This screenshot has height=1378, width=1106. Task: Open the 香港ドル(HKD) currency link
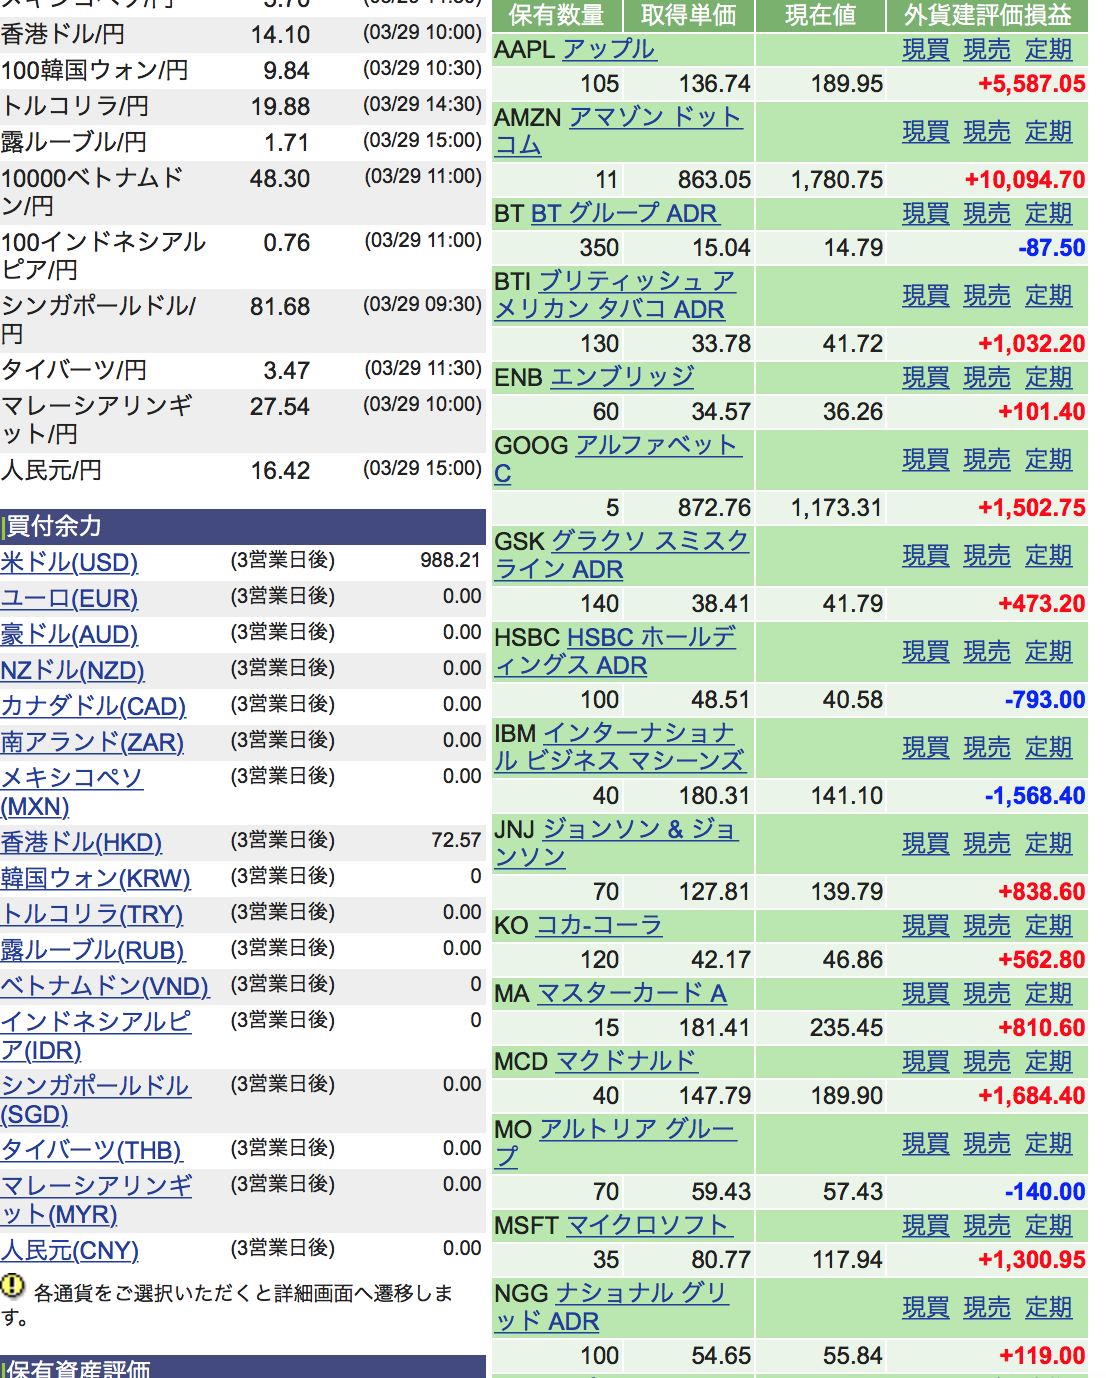pos(81,842)
